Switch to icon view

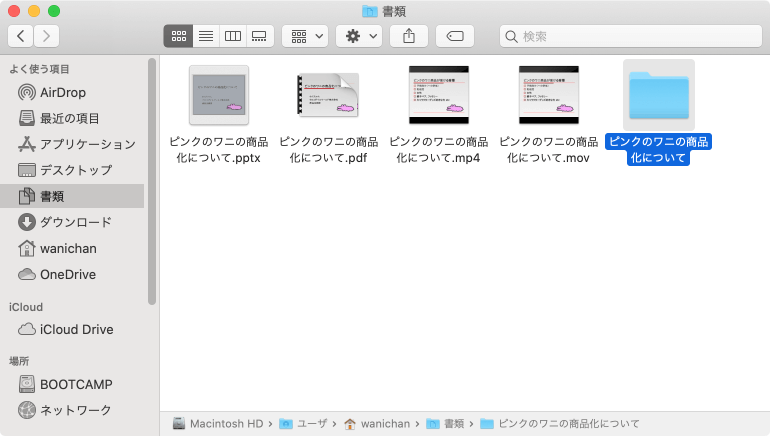click(178, 36)
